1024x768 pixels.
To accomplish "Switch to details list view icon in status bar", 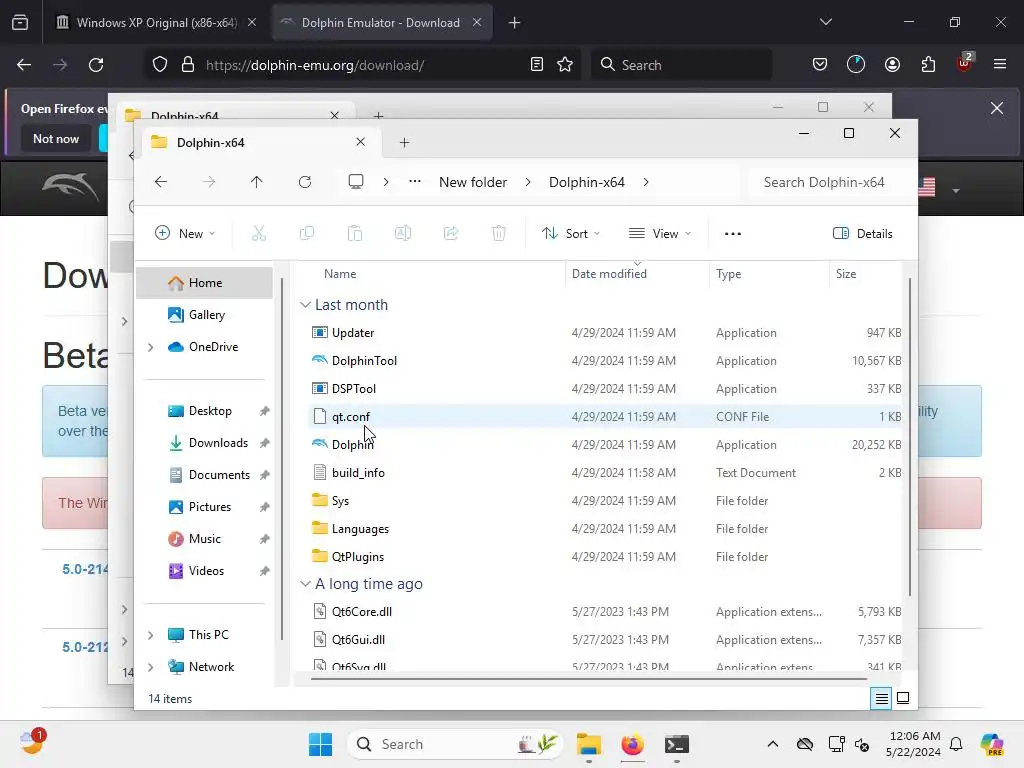I will 881,699.
